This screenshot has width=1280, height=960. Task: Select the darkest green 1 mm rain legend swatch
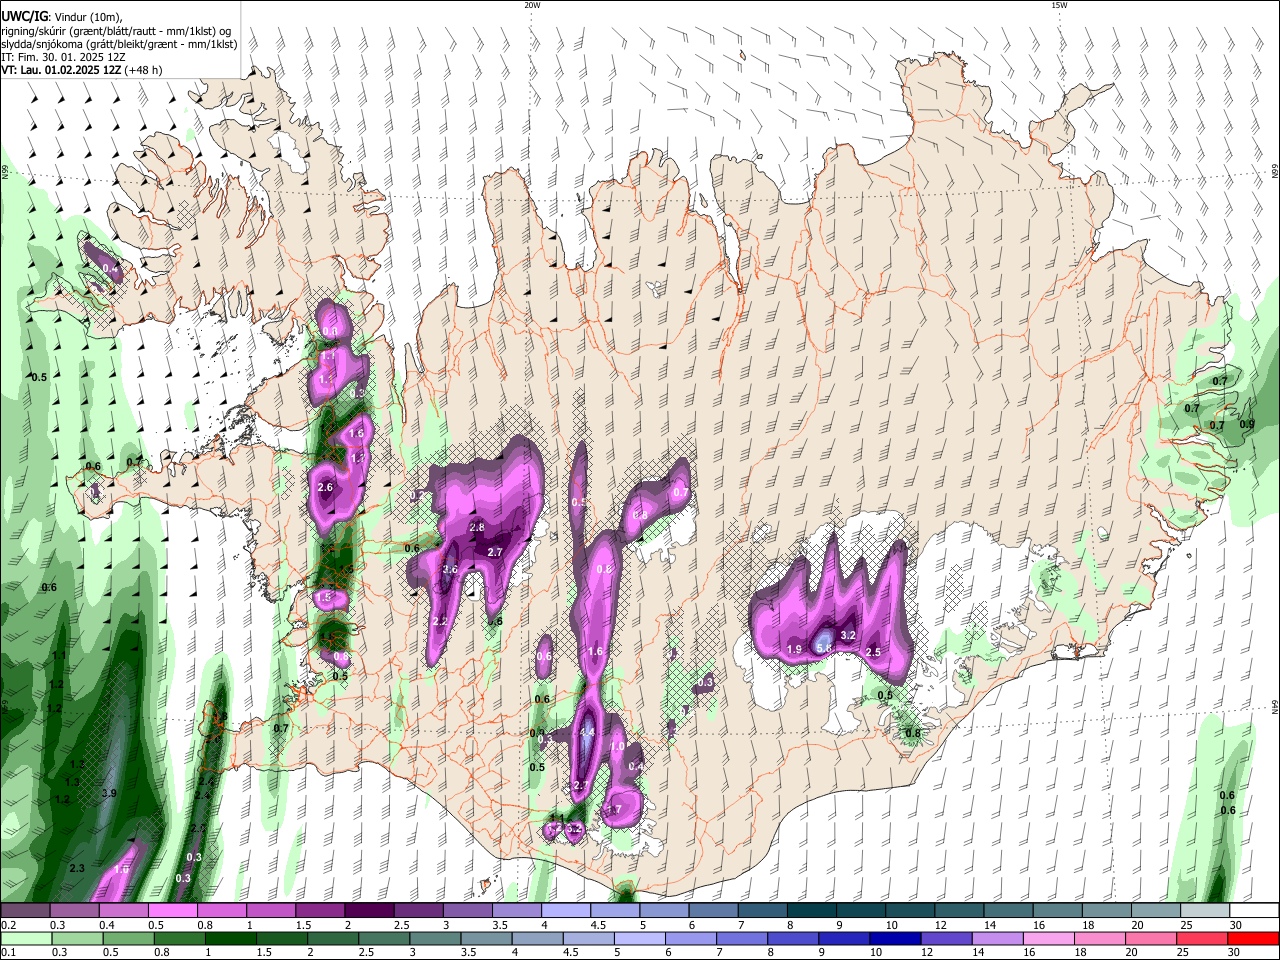[x=232, y=938]
